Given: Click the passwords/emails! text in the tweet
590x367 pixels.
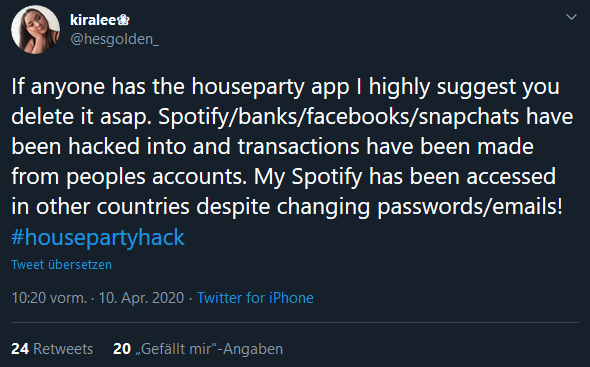Looking at the screenshot, I should click(x=470, y=207).
